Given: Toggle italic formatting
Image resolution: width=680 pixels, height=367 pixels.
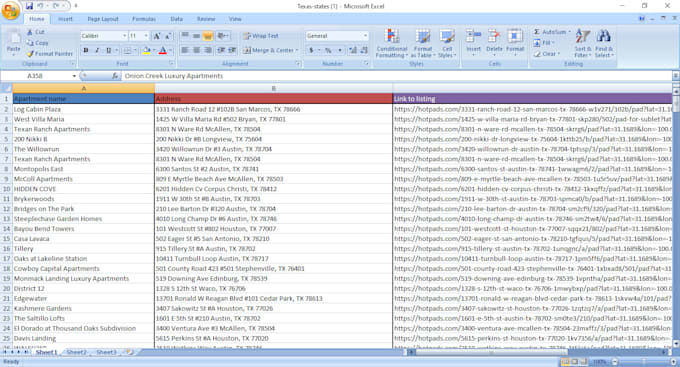Looking at the screenshot, I should pos(97,50).
